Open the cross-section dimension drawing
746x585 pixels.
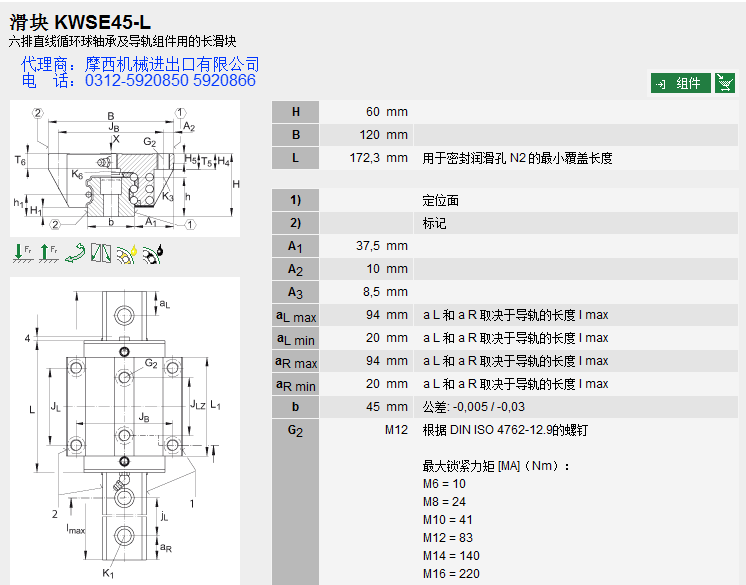click(126, 168)
